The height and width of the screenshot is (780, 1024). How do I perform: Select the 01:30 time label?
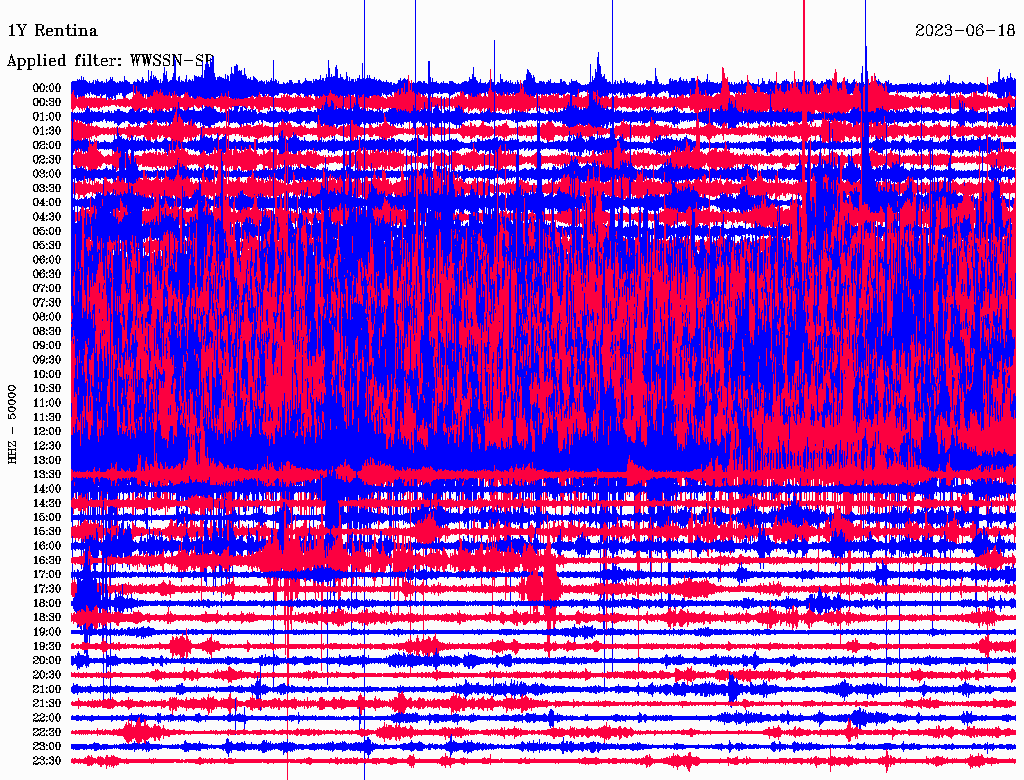(x=47, y=131)
